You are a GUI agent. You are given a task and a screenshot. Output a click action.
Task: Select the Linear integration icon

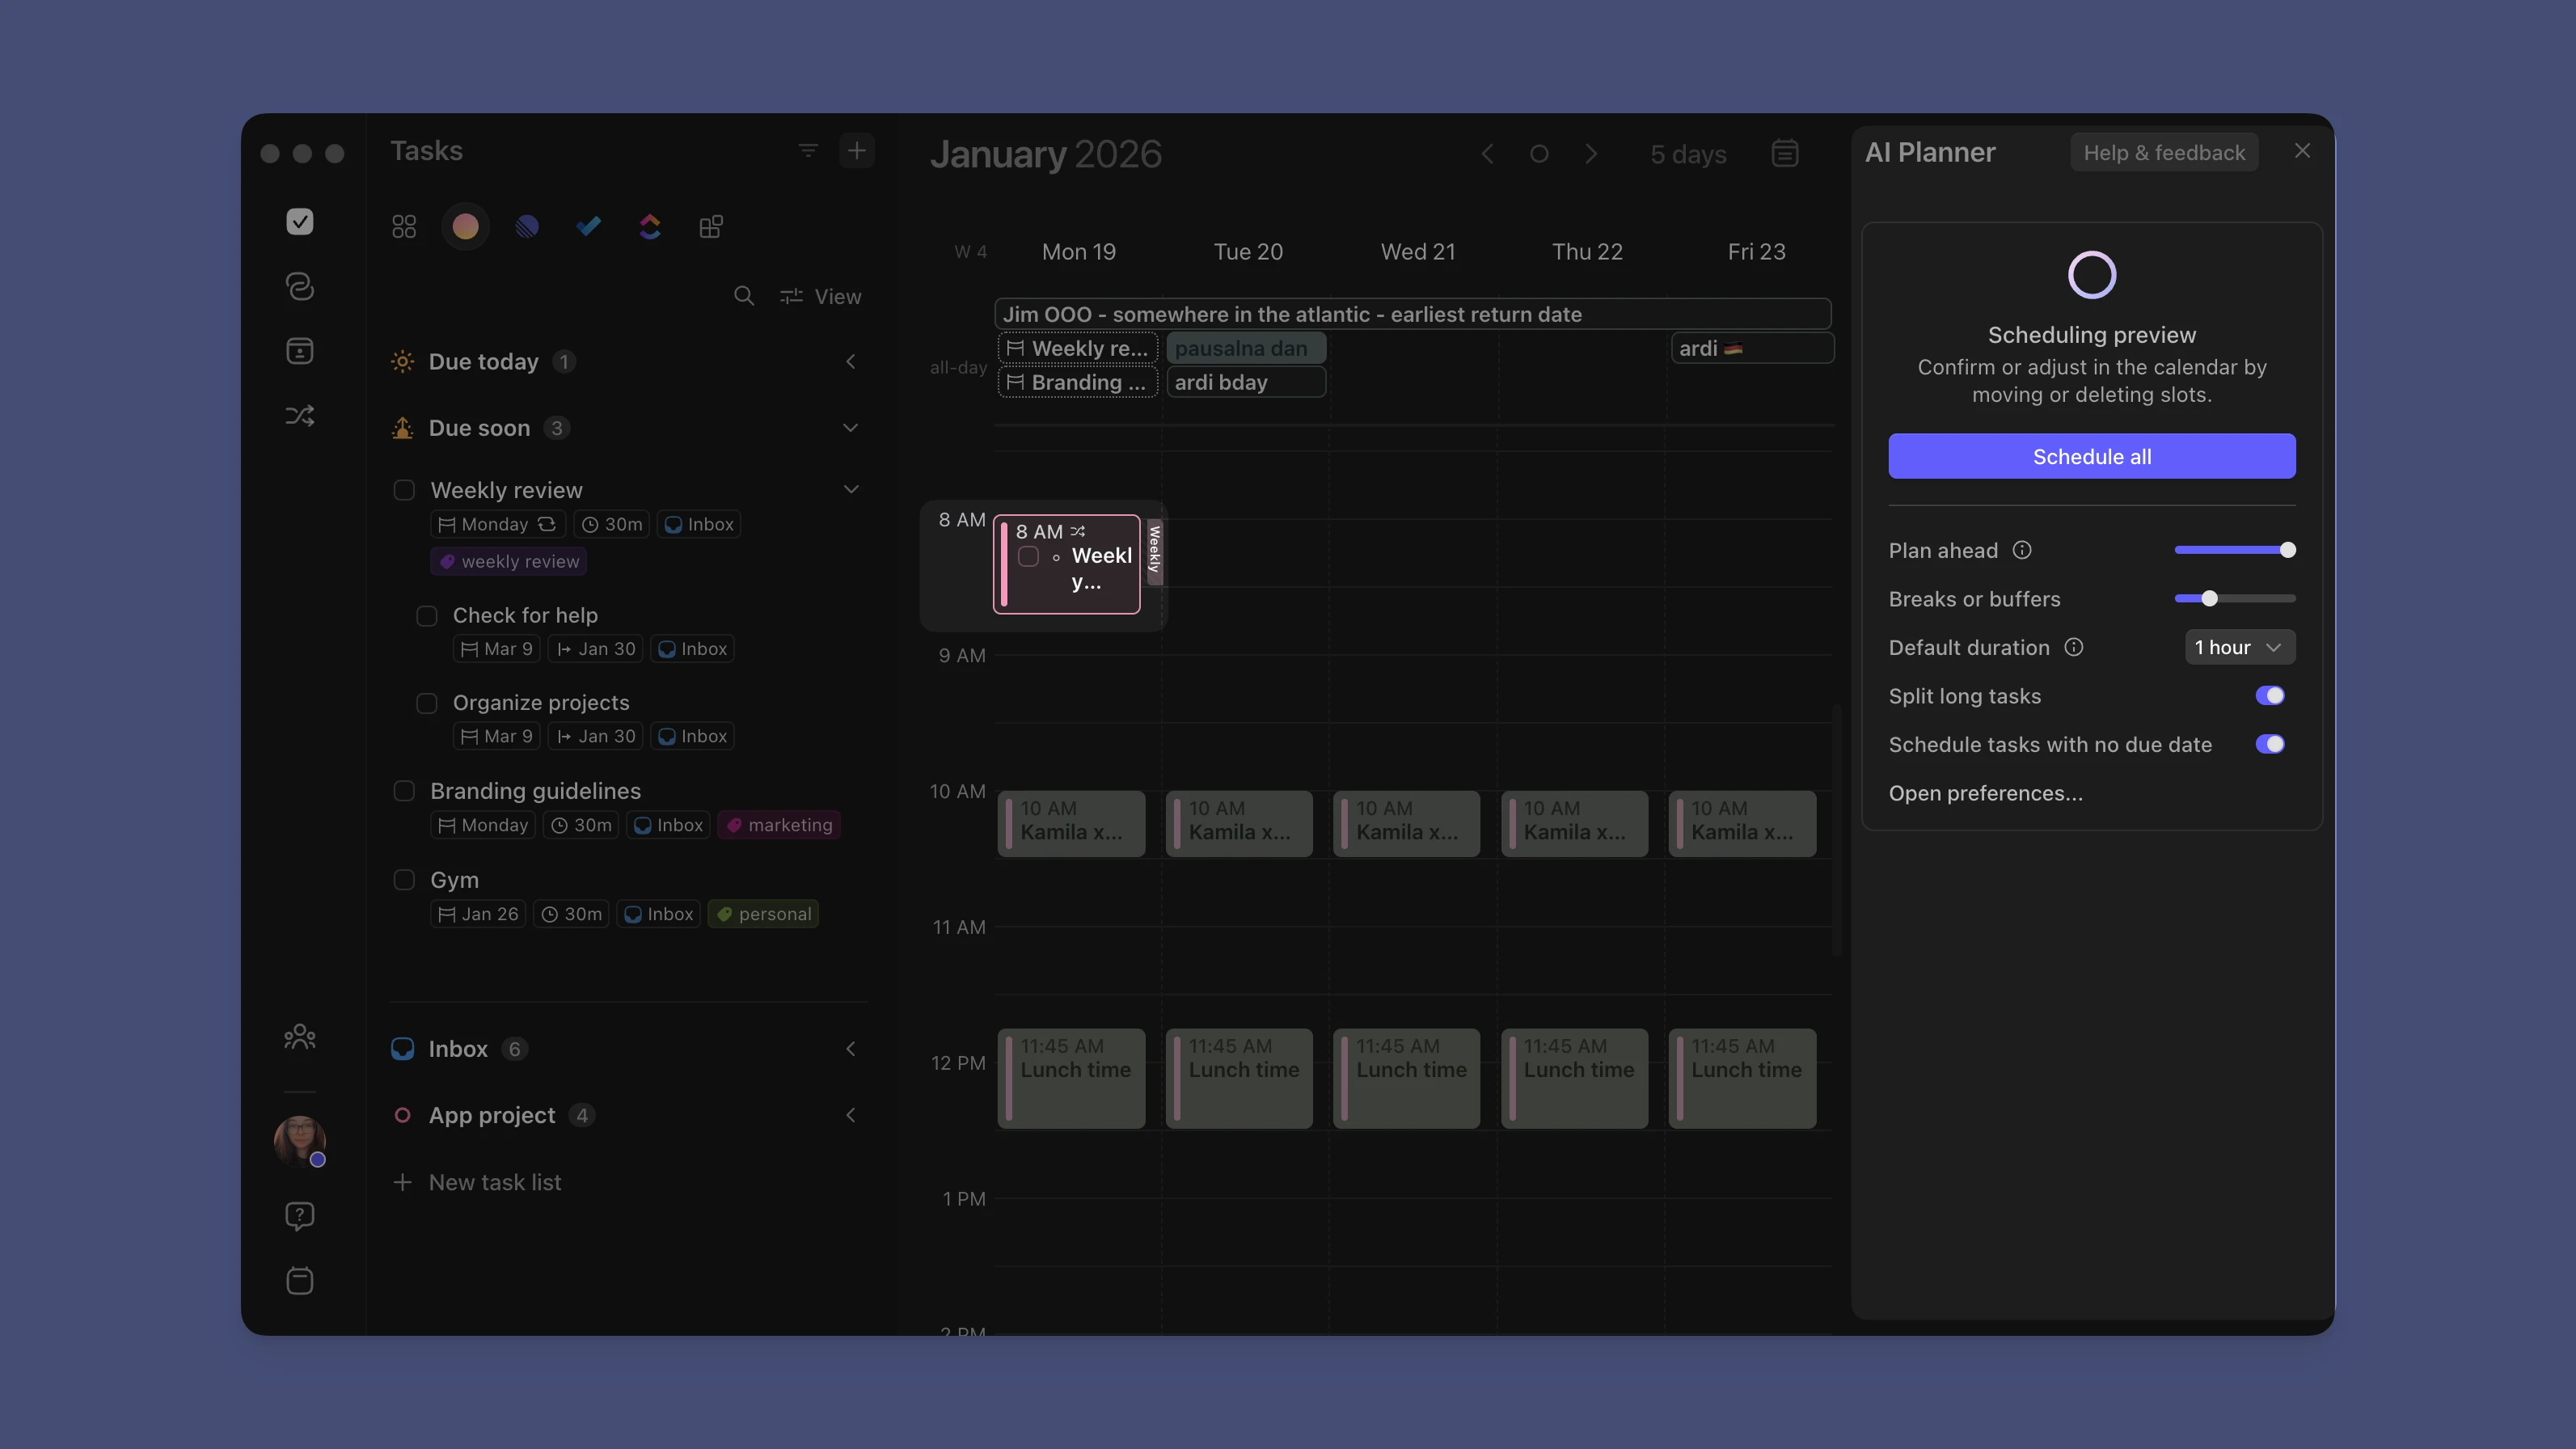point(527,226)
